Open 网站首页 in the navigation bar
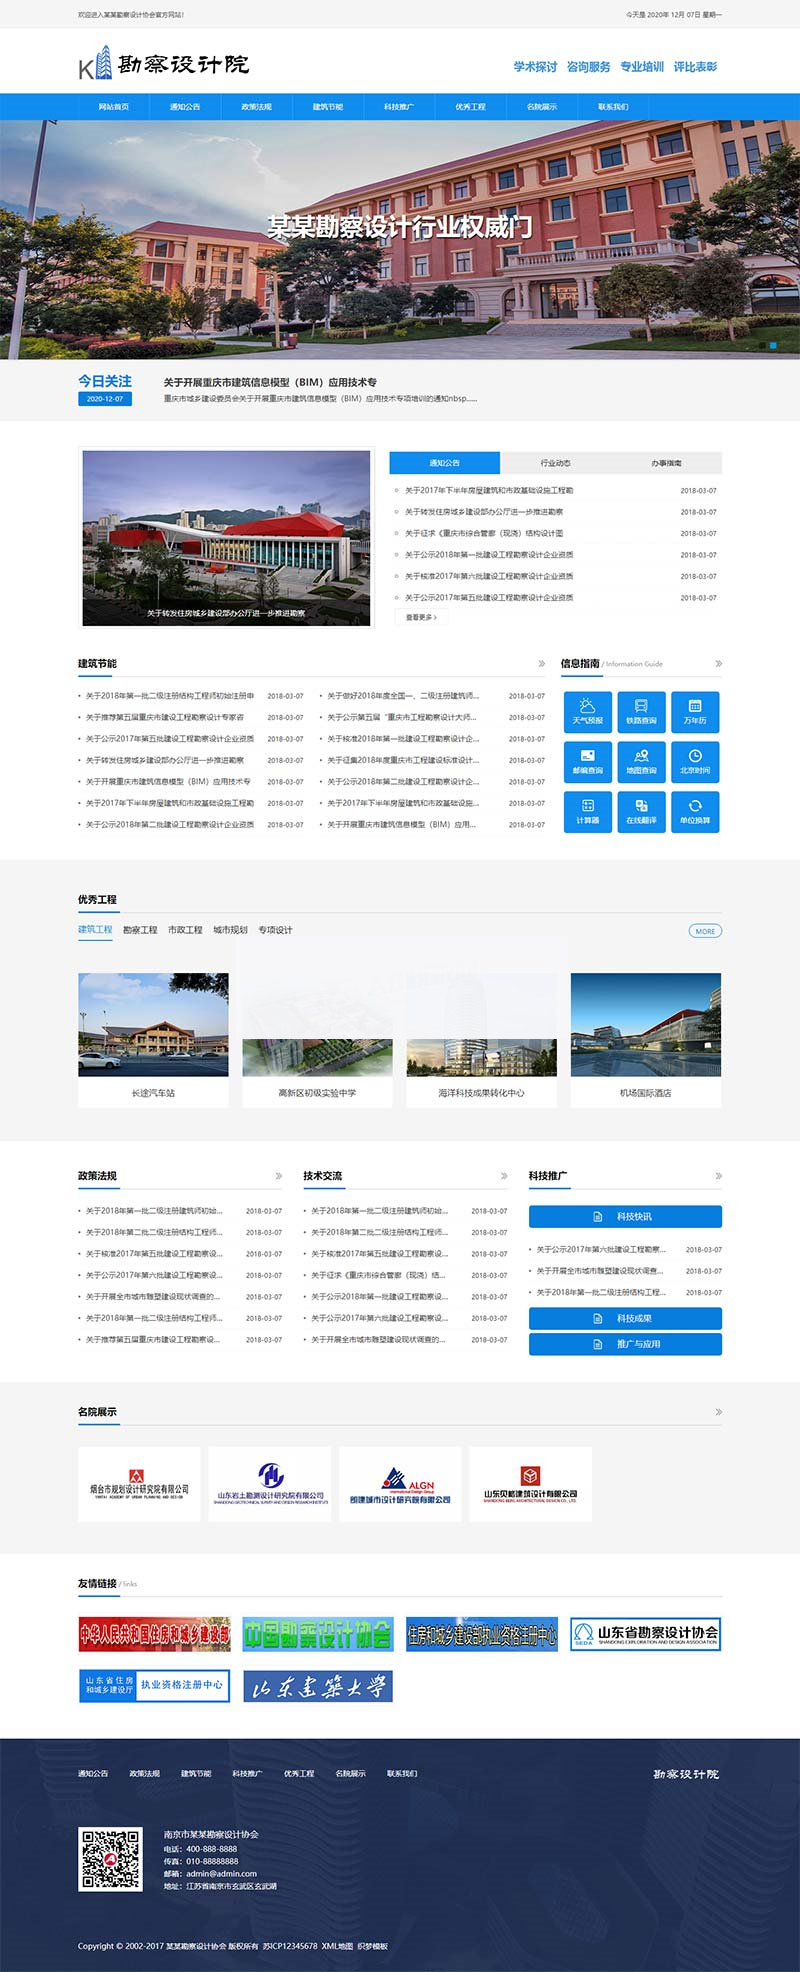 pos(114,107)
